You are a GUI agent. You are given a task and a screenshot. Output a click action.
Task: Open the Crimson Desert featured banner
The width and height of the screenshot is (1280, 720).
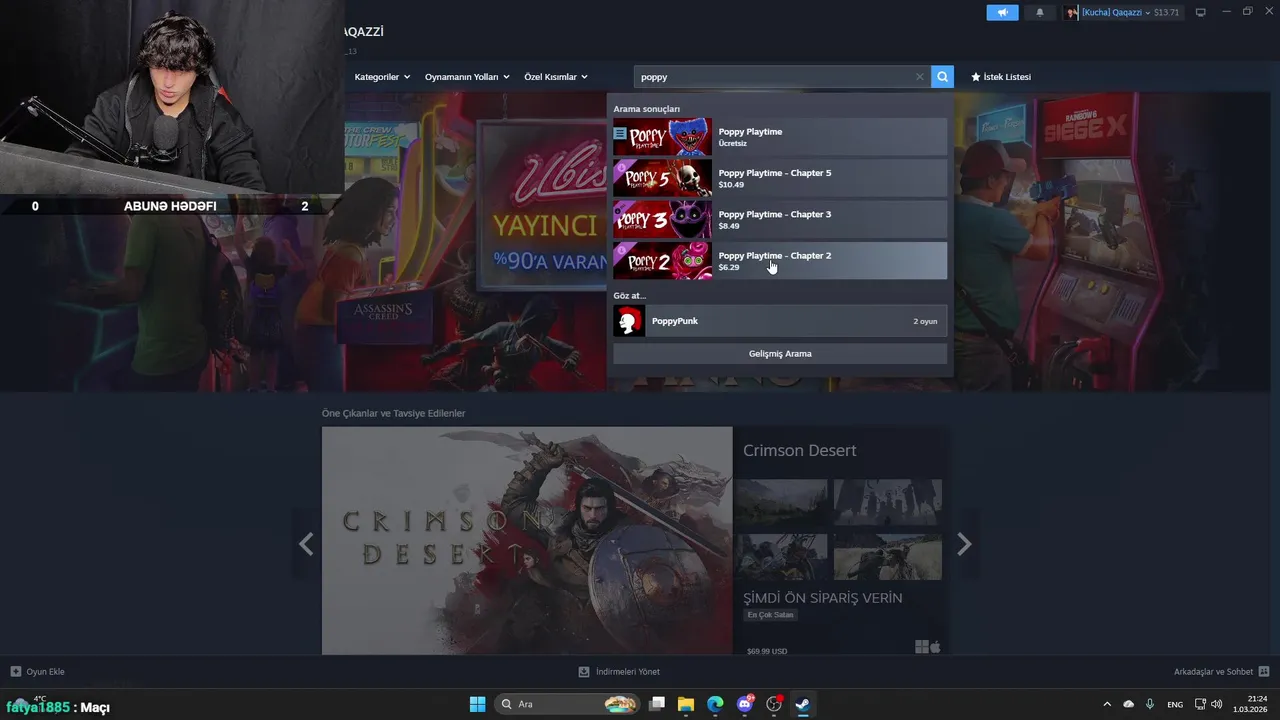tap(527, 541)
